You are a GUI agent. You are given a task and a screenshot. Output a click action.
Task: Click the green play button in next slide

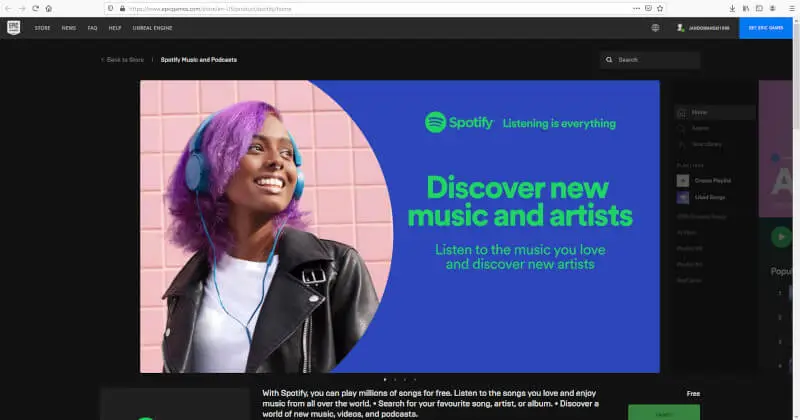click(x=781, y=237)
